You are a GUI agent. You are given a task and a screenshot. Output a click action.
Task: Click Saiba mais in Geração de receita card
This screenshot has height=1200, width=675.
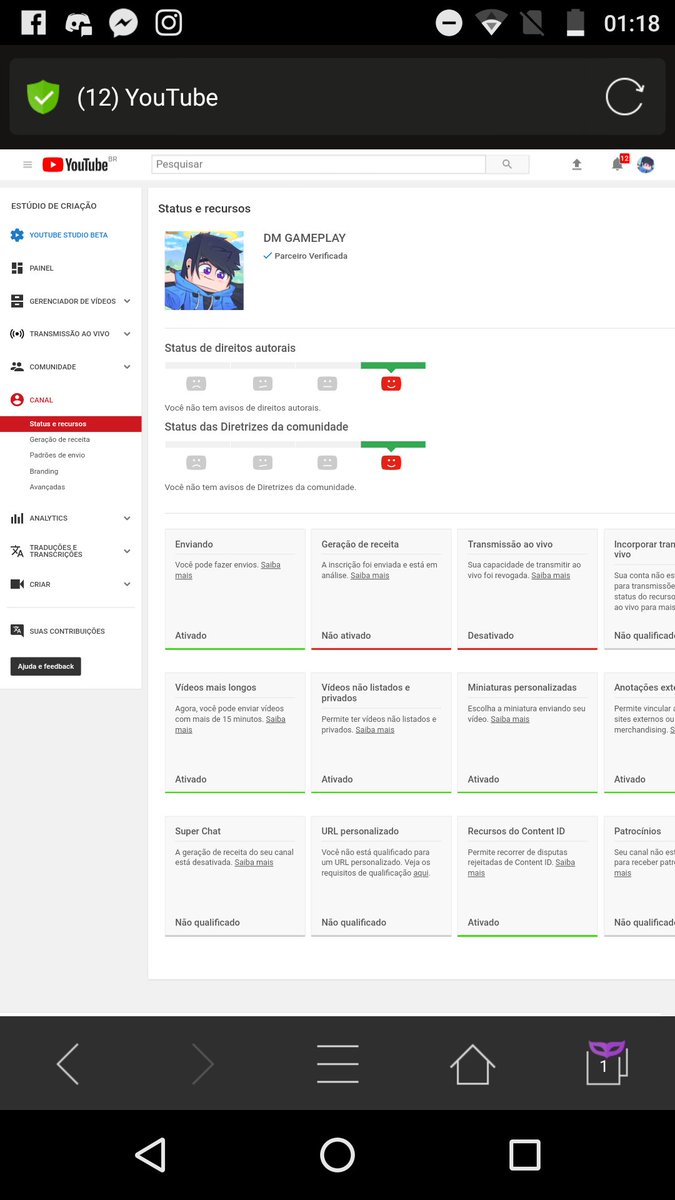tap(369, 576)
